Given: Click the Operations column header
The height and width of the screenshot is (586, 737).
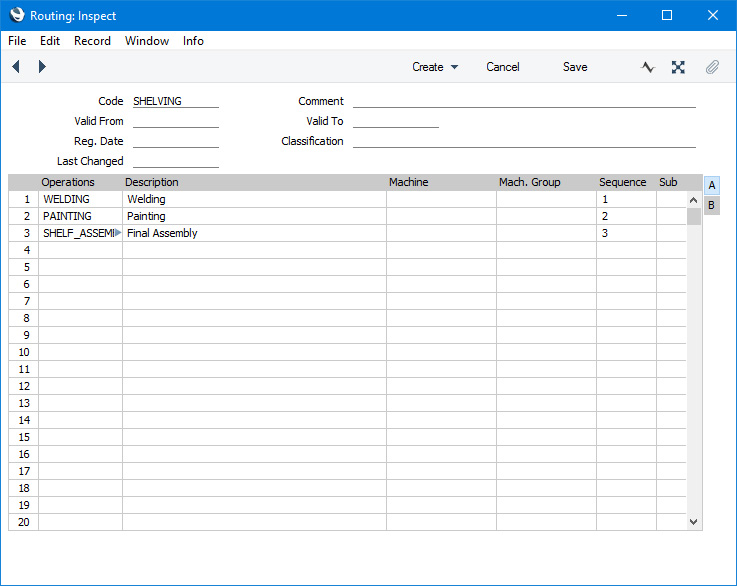Looking at the screenshot, I should point(68,182).
